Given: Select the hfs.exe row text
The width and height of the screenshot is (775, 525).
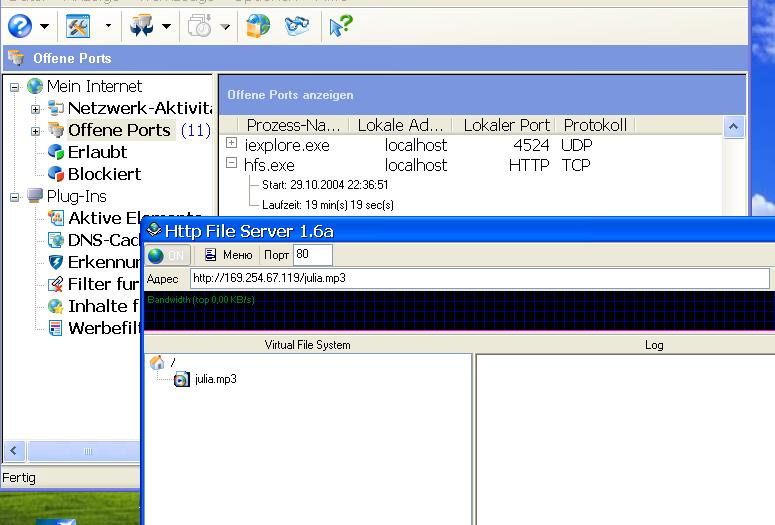Looking at the screenshot, I should pos(269,165).
